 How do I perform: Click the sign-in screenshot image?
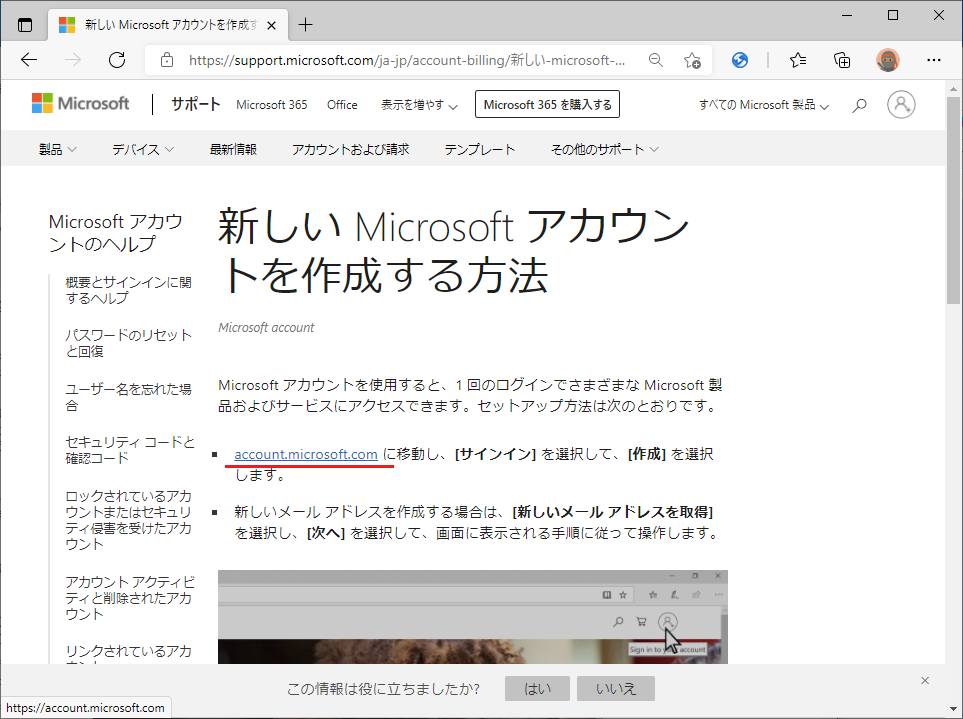[473, 617]
